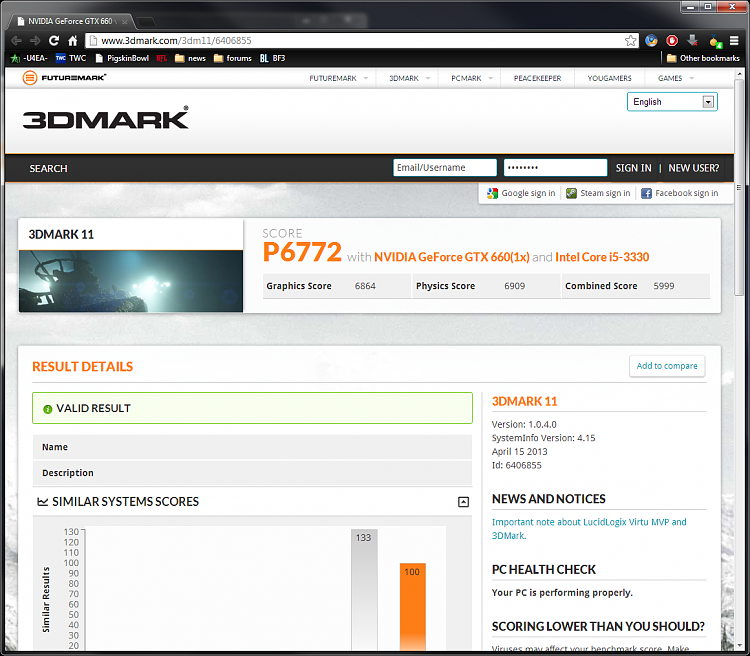Click the VALID RESULT info icon
The image size is (750, 656).
[47, 409]
